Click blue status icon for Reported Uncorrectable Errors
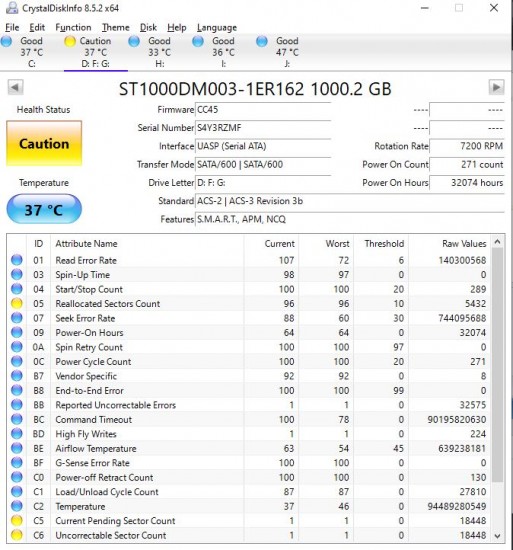The width and height of the screenshot is (513, 550). point(16,405)
